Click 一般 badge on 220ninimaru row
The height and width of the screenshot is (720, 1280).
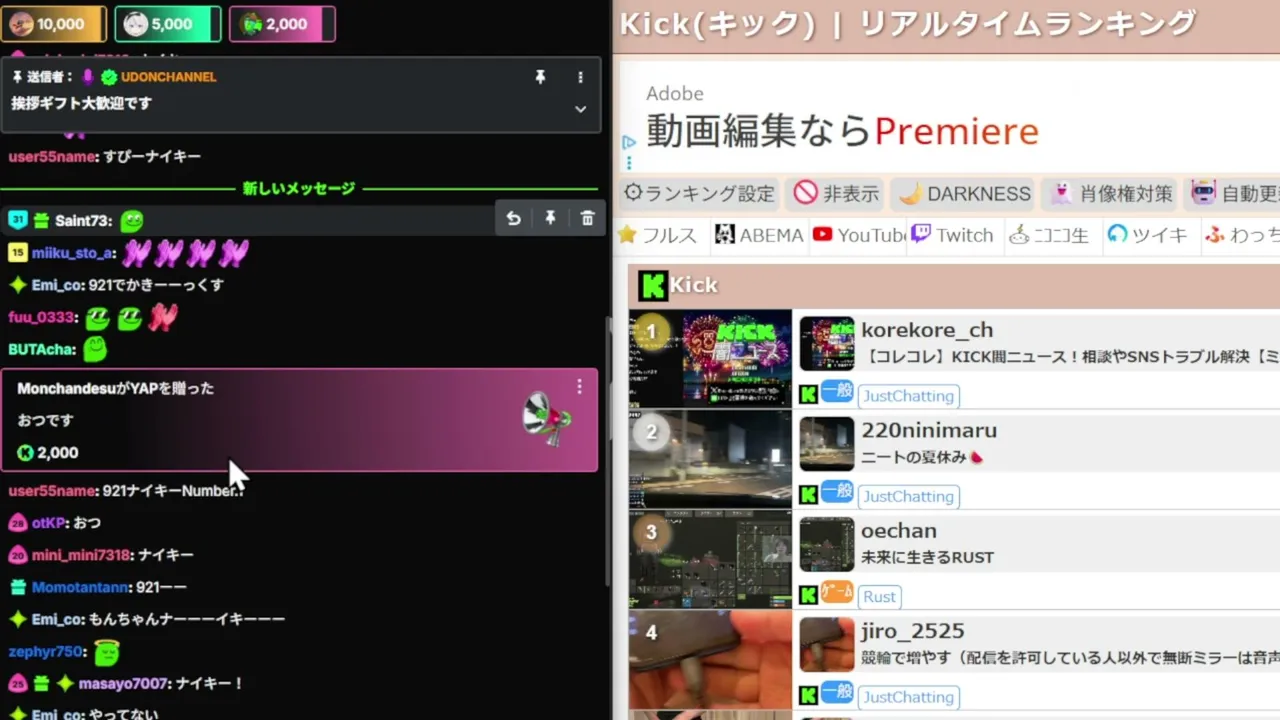tap(837, 492)
